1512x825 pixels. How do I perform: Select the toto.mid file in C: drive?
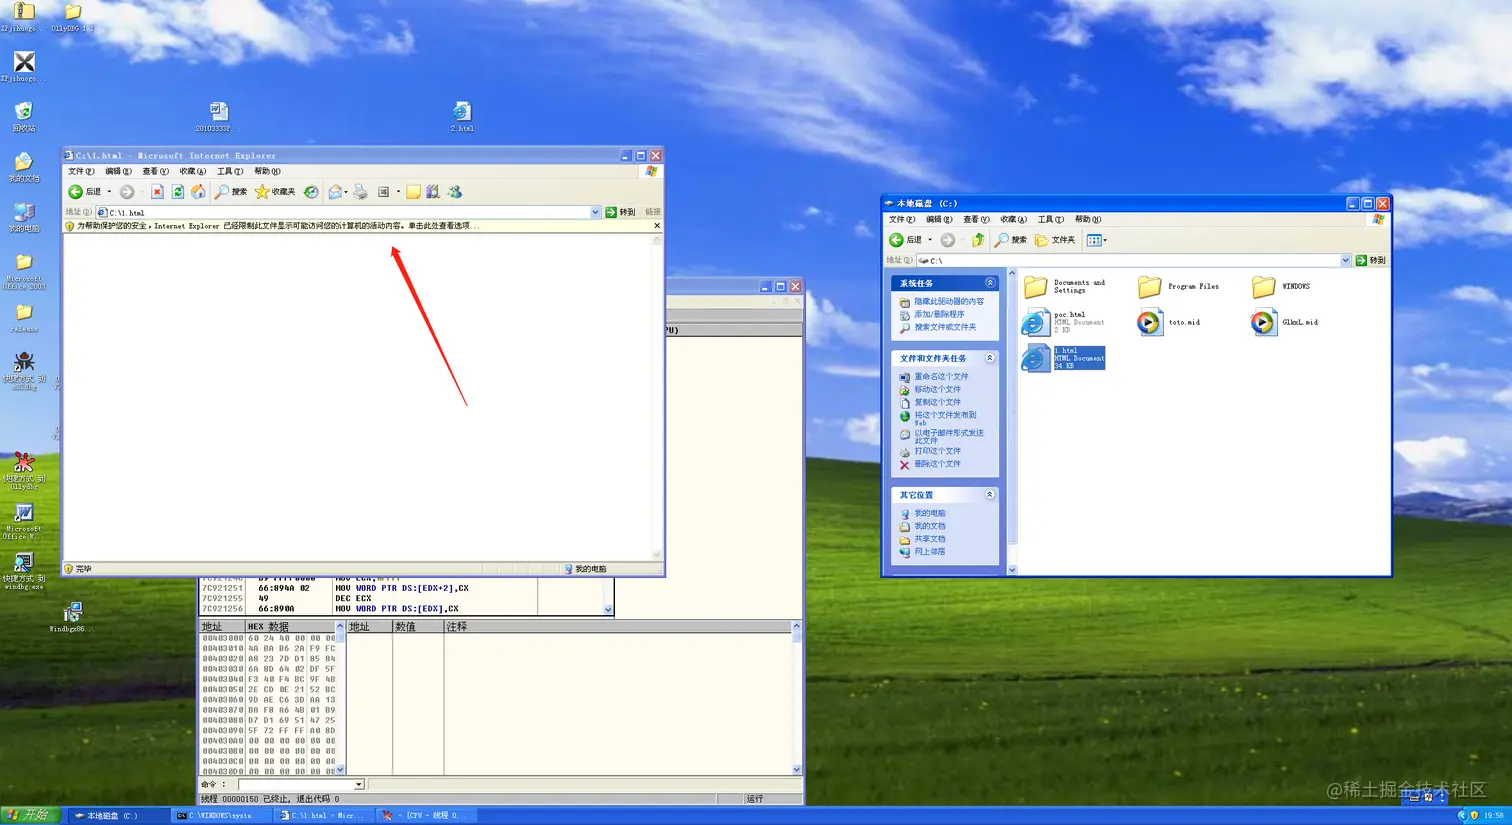point(1168,322)
